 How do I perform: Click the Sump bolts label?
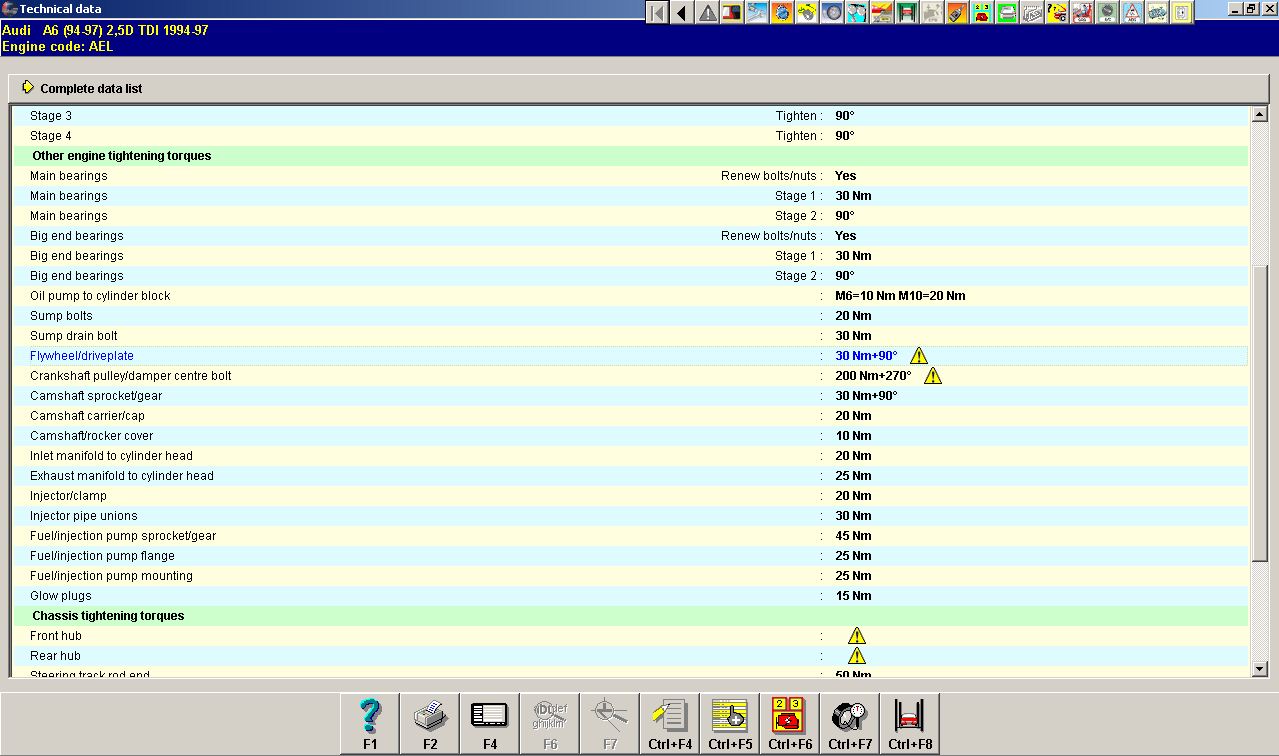(61, 316)
